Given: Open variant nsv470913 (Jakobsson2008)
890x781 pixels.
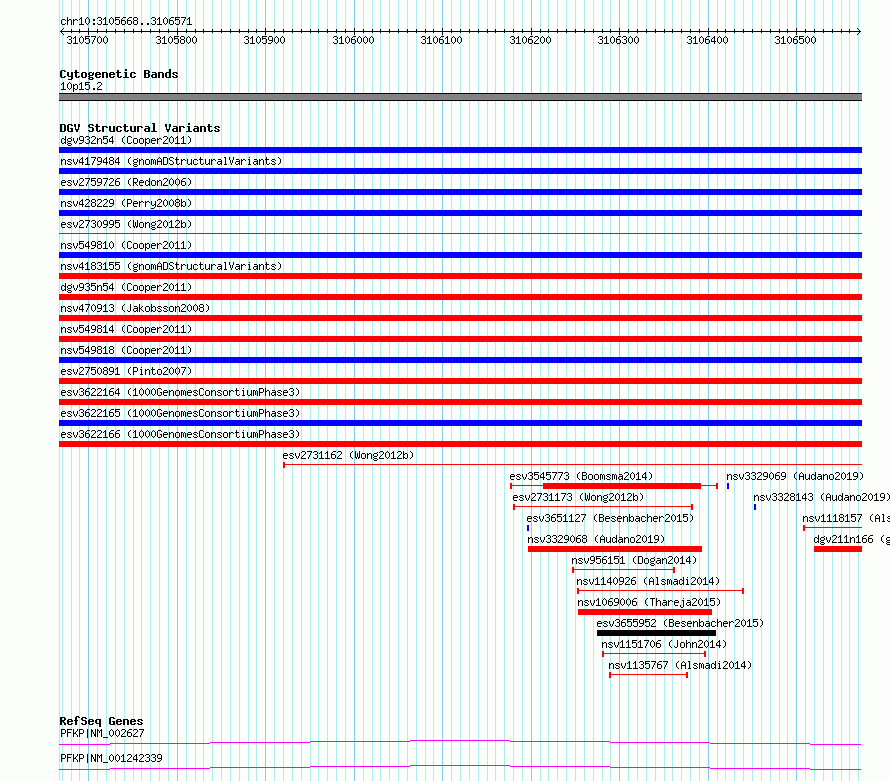Looking at the screenshot, I should tap(135, 308).
